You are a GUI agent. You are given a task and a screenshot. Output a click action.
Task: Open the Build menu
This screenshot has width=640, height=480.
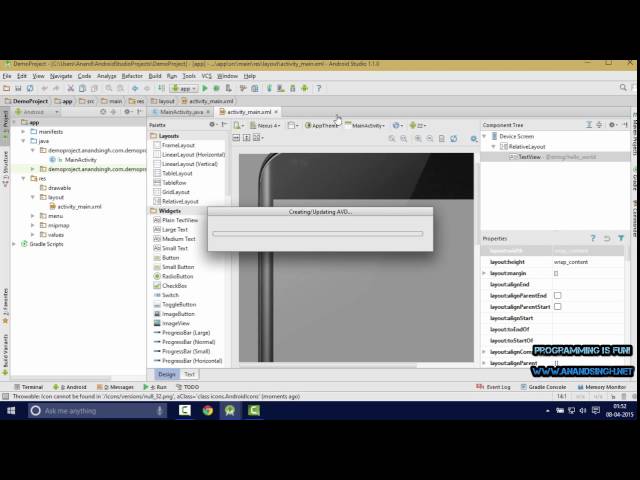pos(155,76)
